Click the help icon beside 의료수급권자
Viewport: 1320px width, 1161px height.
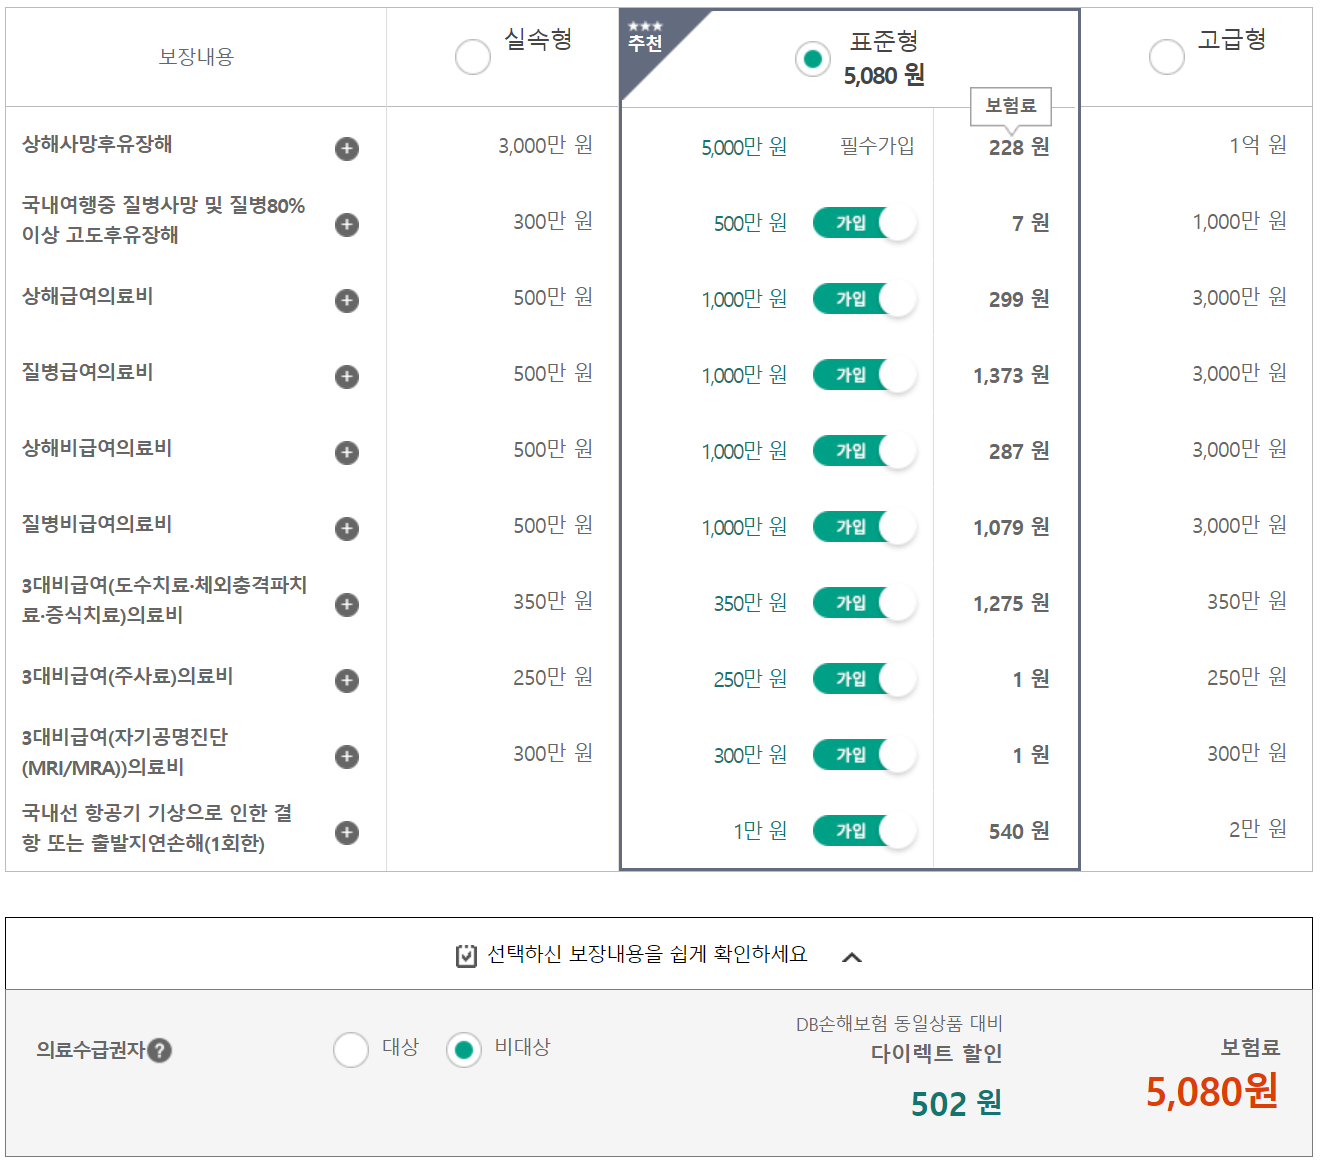pyautogui.click(x=160, y=1051)
